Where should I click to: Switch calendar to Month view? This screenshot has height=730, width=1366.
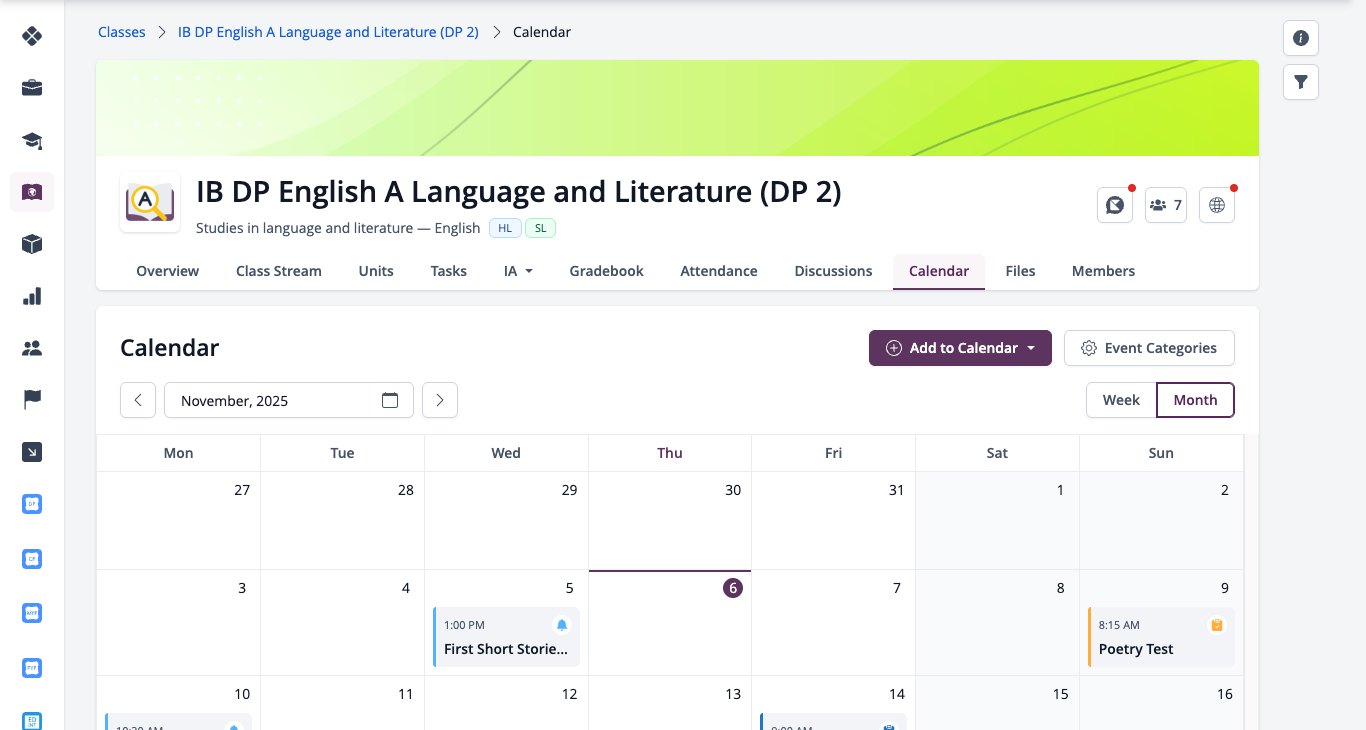click(x=1196, y=400)
